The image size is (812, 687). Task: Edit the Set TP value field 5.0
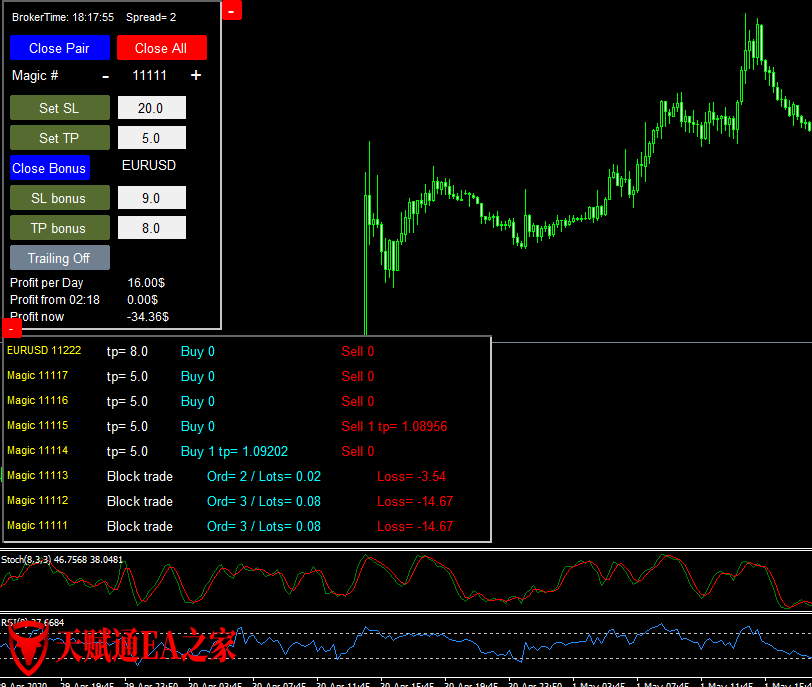click(x=151, y=138)
